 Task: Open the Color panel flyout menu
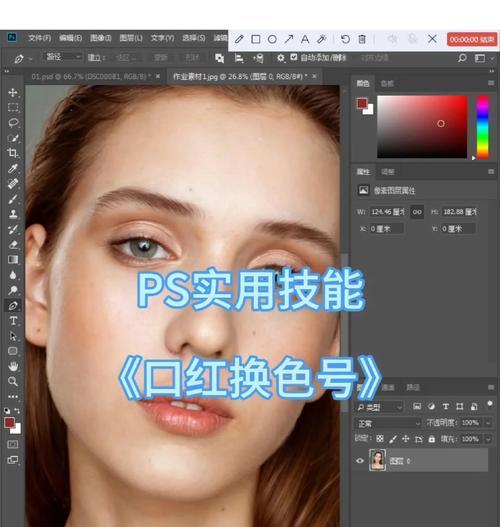pos(491,83)
